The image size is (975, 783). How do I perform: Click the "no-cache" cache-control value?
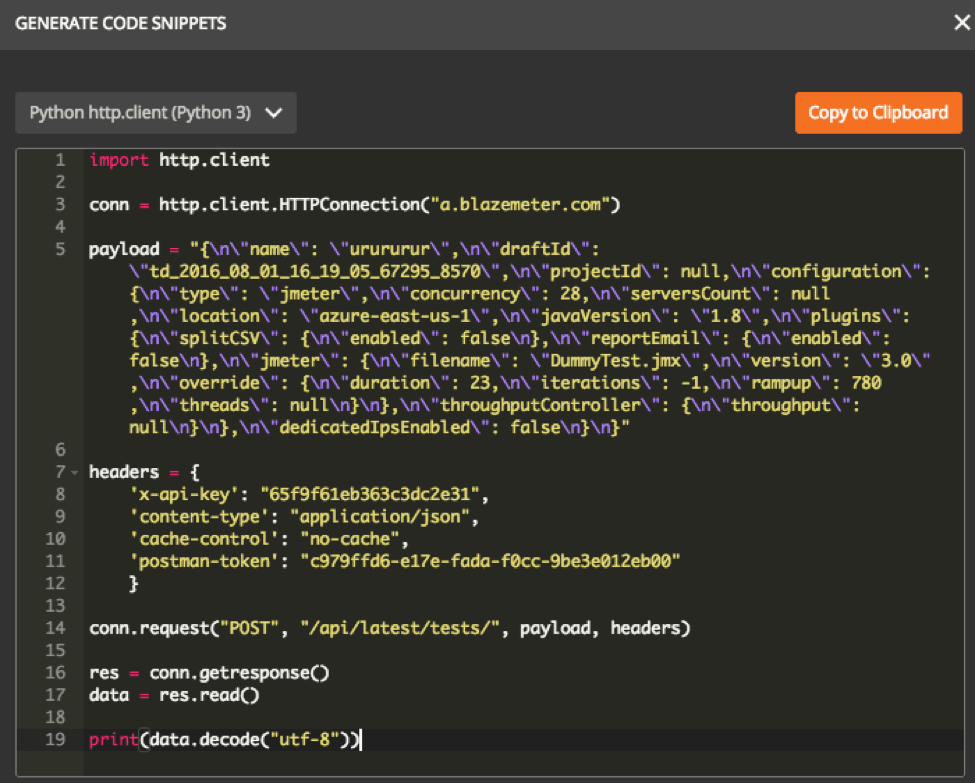(350, 539)
